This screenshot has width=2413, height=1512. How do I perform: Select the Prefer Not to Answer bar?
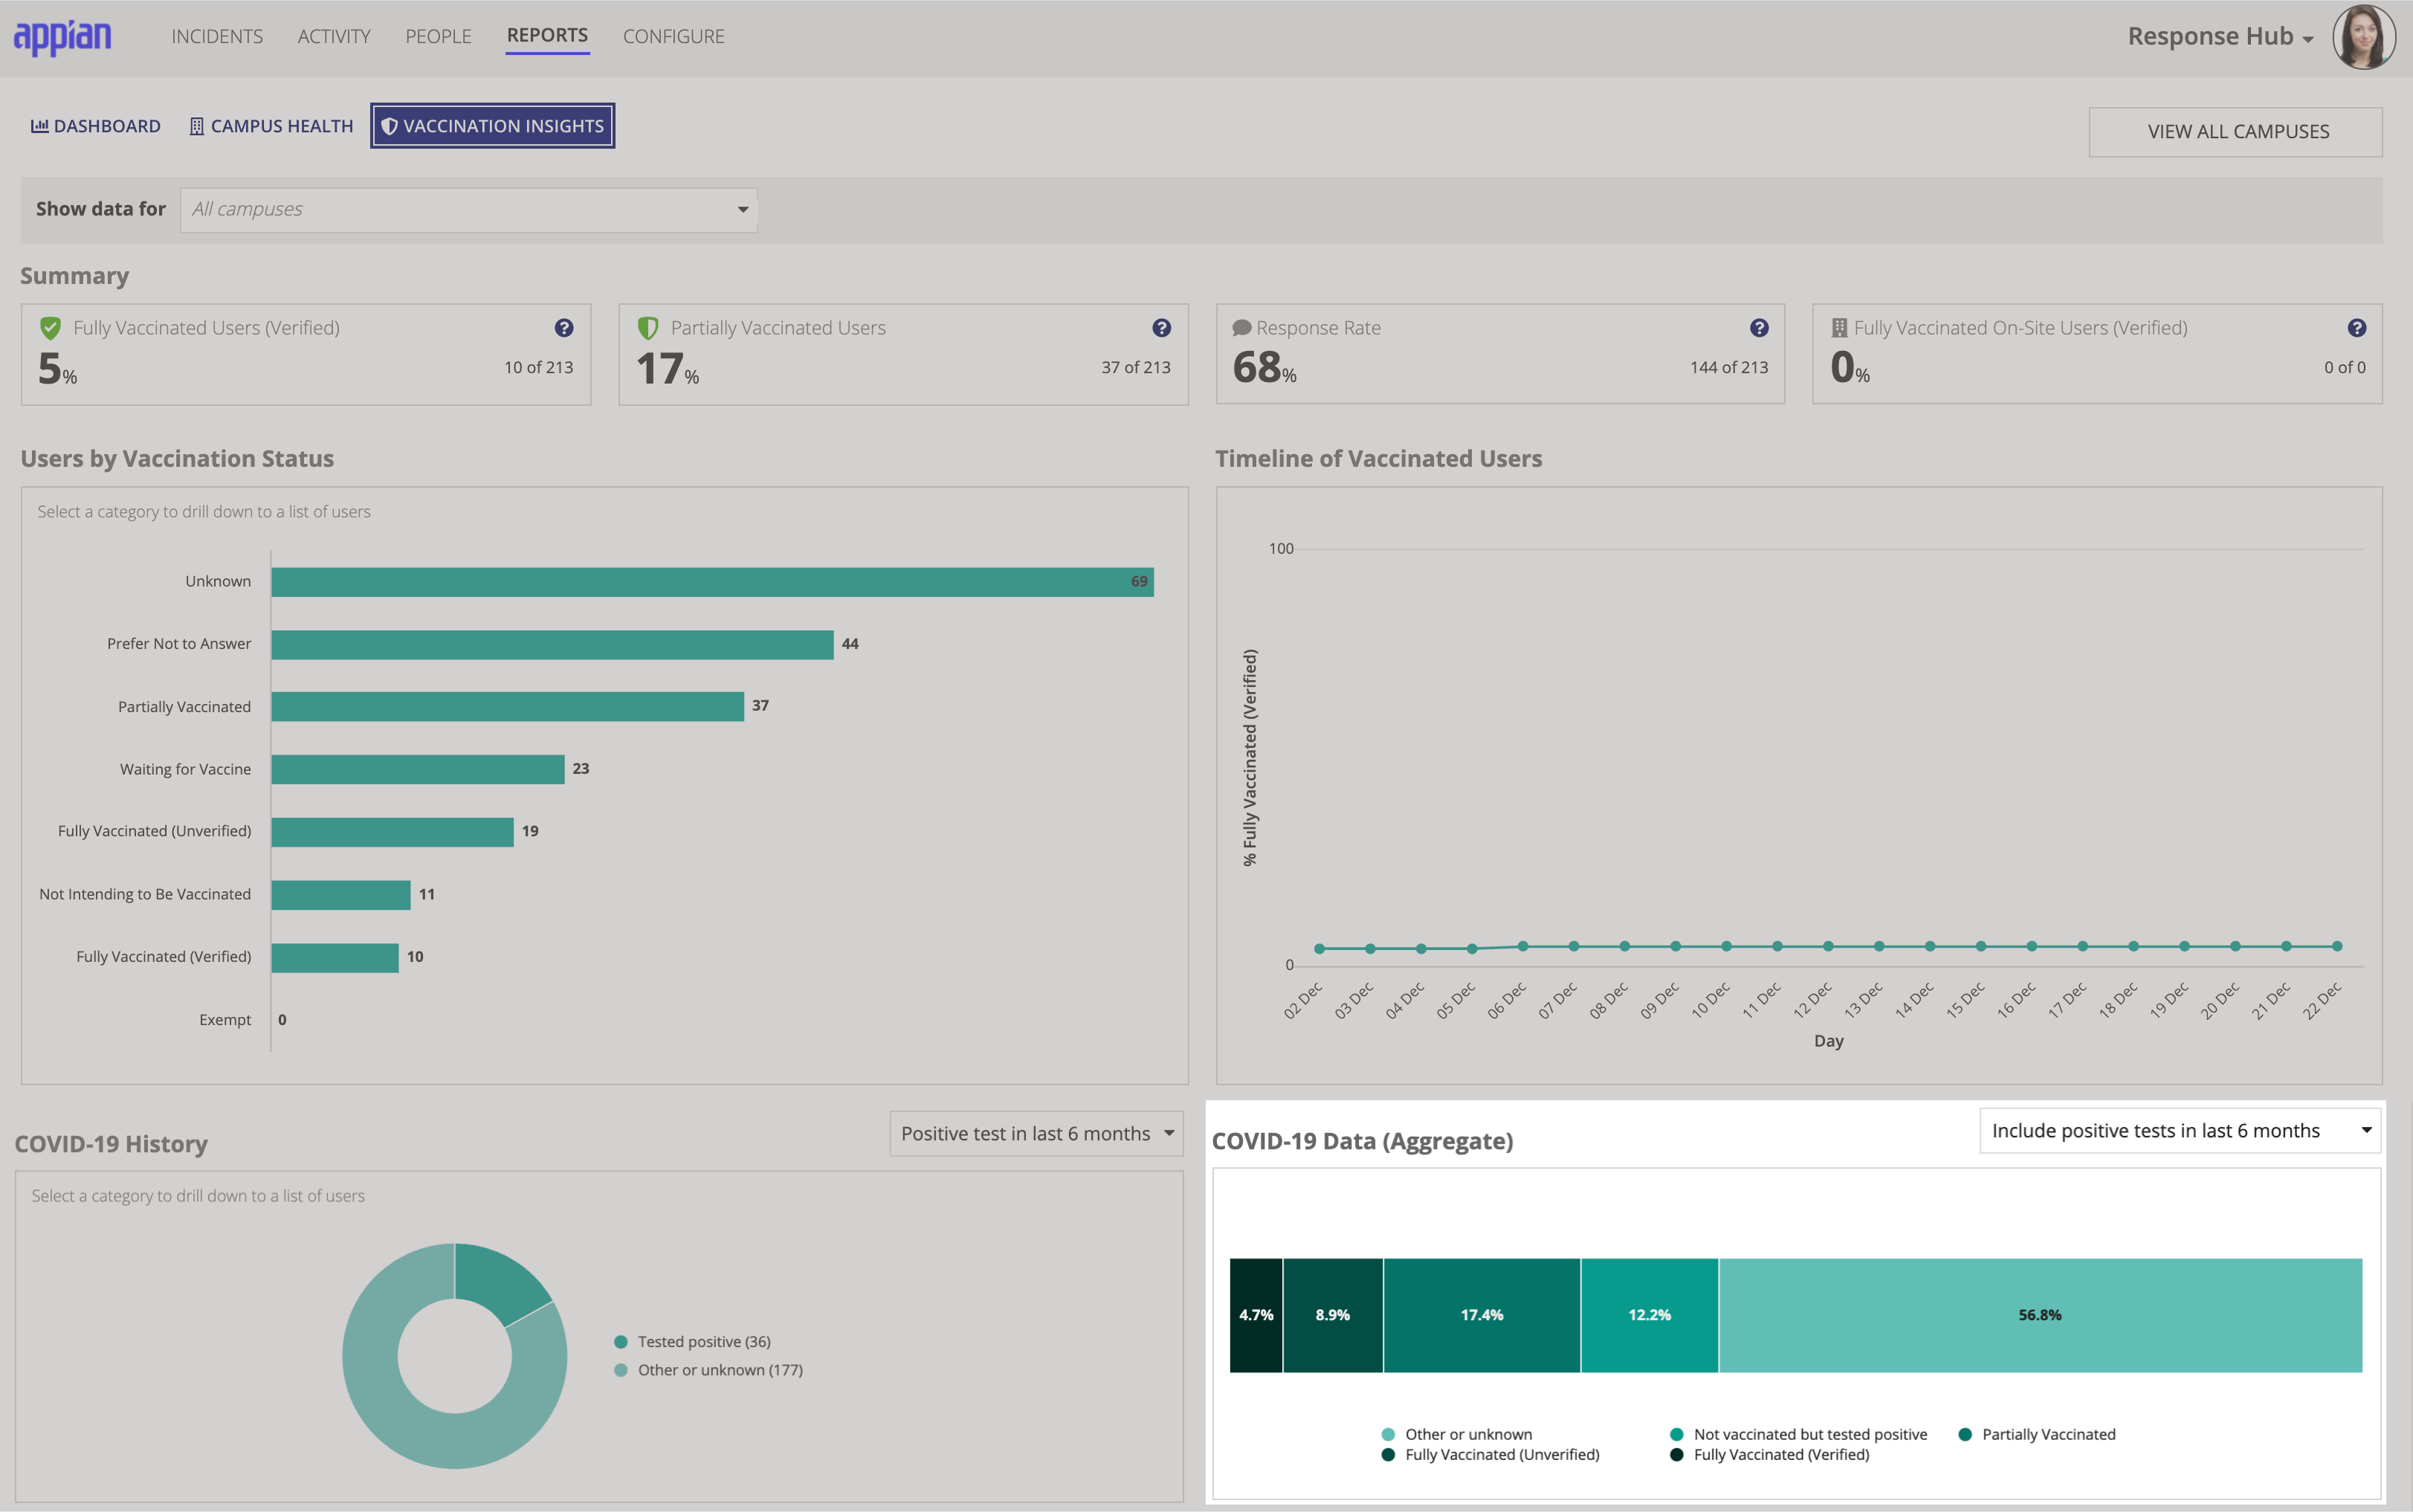point(552,644)
